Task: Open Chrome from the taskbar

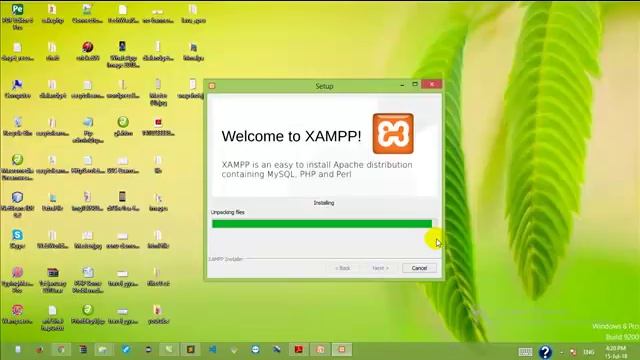Action: pos(61,349)
